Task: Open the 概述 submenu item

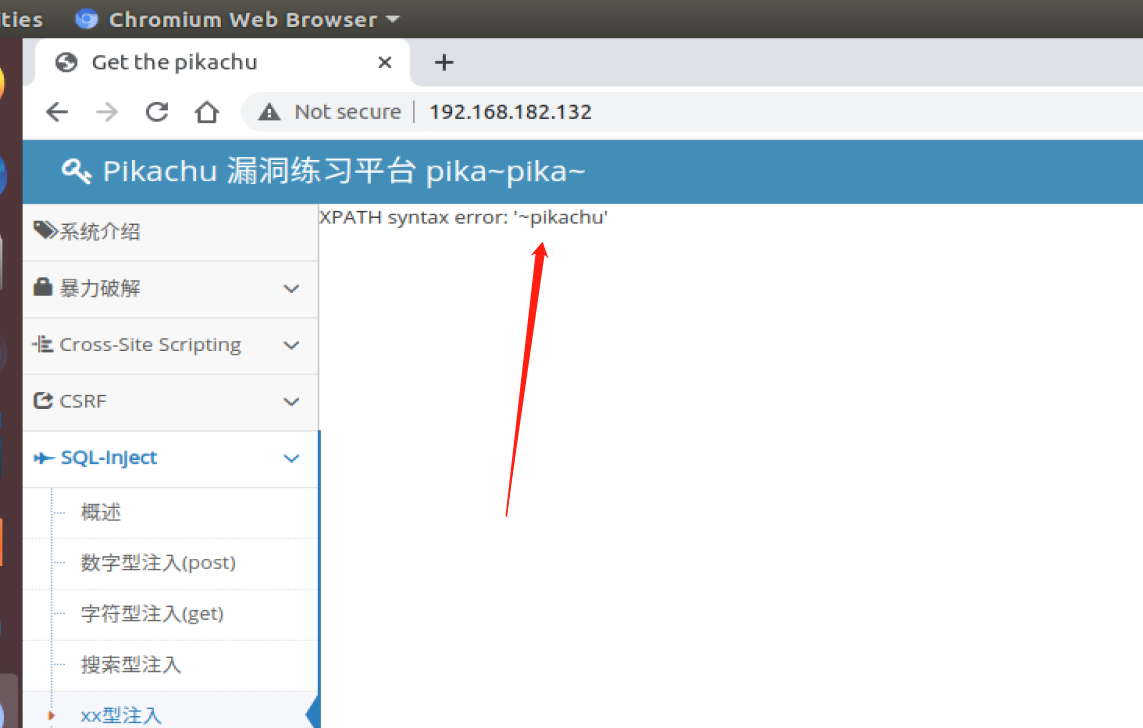Action: pyautogui.click(x=101, y=512)
